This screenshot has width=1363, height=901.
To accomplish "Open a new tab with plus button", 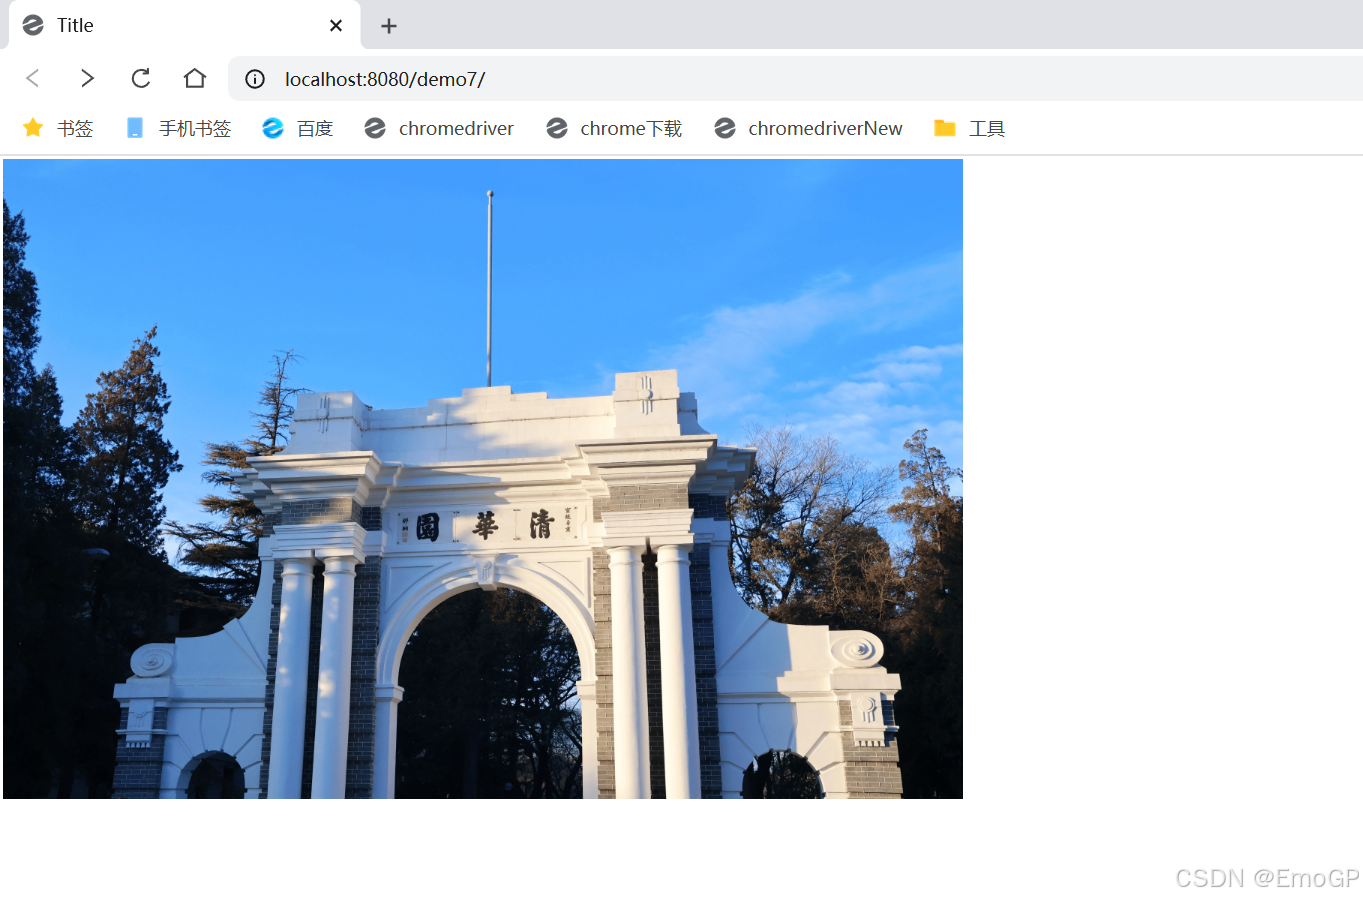I will click(389, 26).
